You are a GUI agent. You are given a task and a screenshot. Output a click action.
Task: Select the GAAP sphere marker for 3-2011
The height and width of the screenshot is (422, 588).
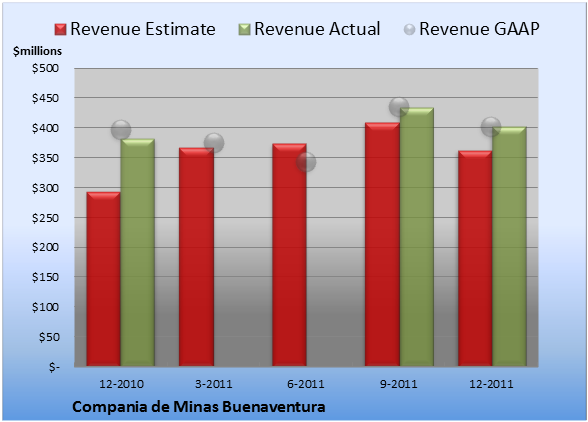click(x=214, y=143)
